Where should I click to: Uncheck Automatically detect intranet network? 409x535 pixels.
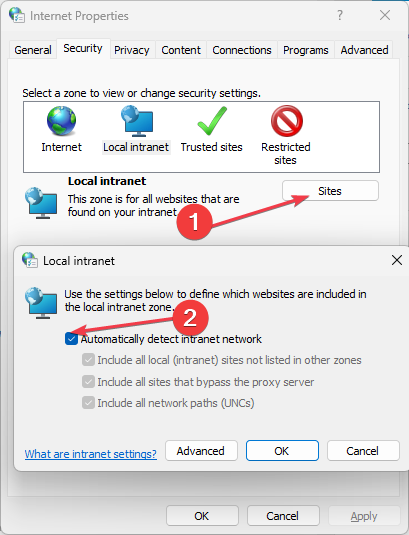click(x=71, y=339)
